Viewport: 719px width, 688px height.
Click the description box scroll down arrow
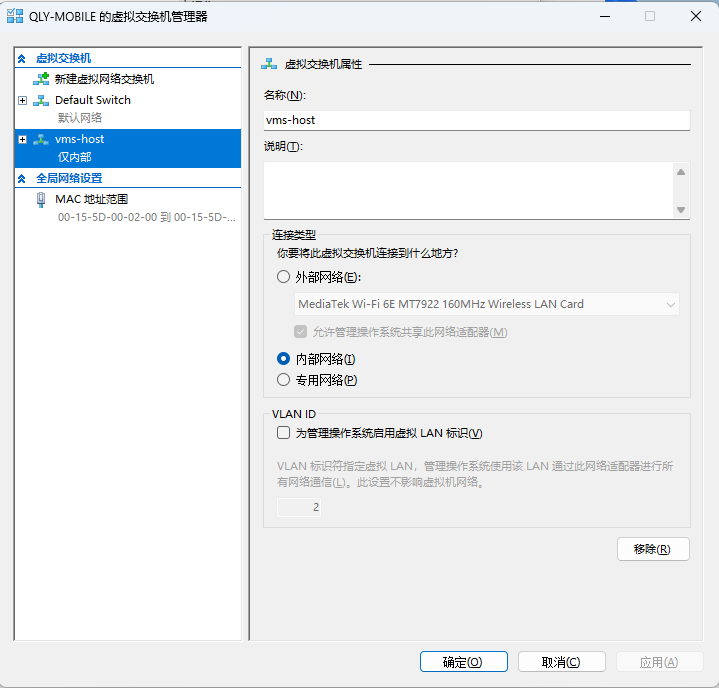pyautogui.click(x=681, y=210)
